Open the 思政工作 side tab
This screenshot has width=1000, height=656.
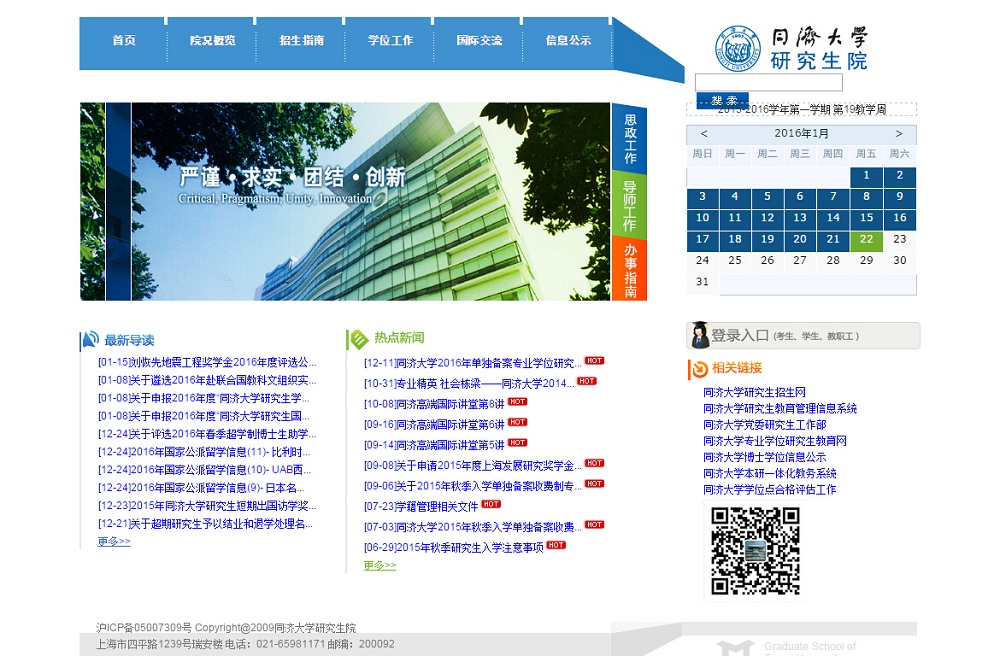click(629, 138)
